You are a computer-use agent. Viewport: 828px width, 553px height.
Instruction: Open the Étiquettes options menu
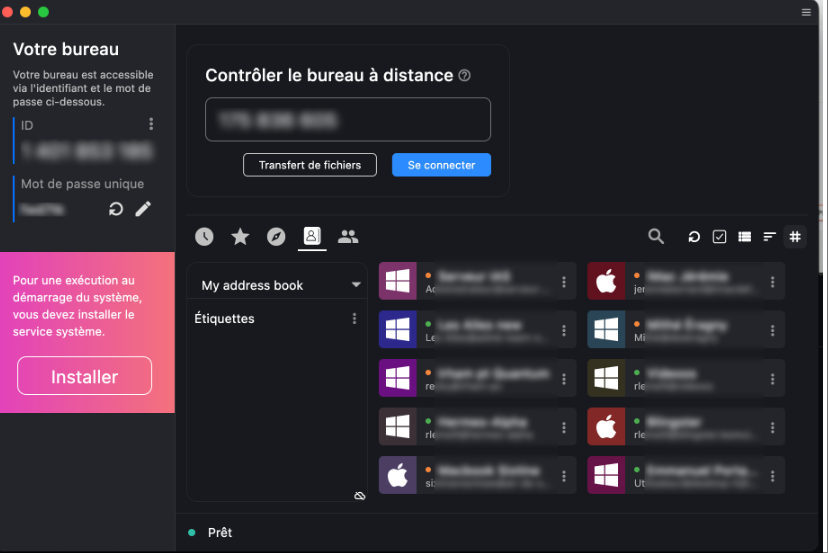(354, 318)
